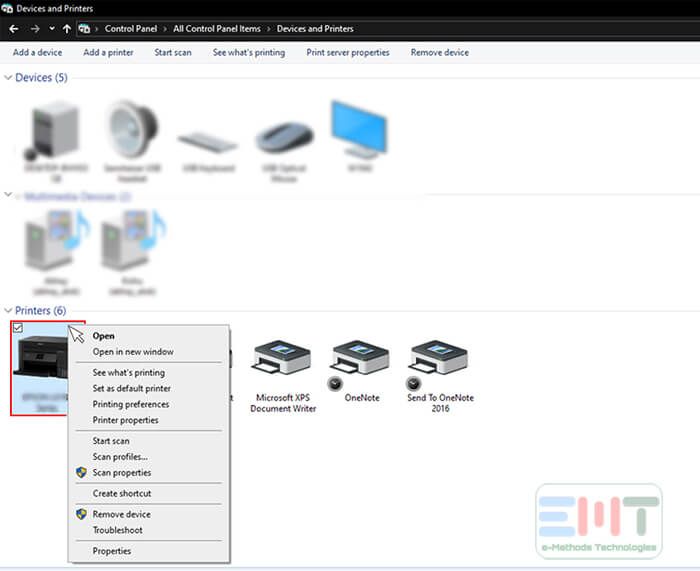This screenshot has width=700, height=571.
Task: Choose Set as default printer
Action: pyautogui.click(x=131, y=388)
